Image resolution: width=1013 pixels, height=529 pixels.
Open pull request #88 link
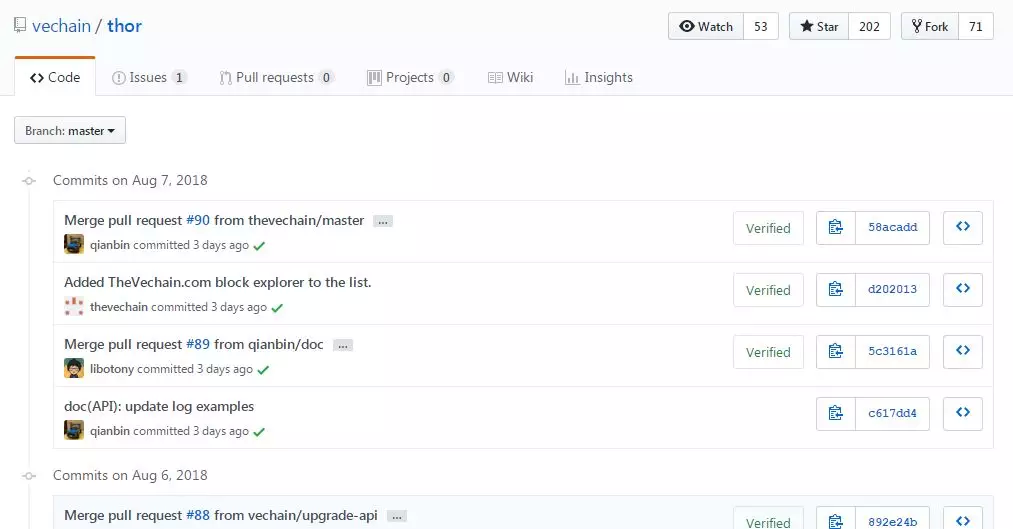click(198, 515)
